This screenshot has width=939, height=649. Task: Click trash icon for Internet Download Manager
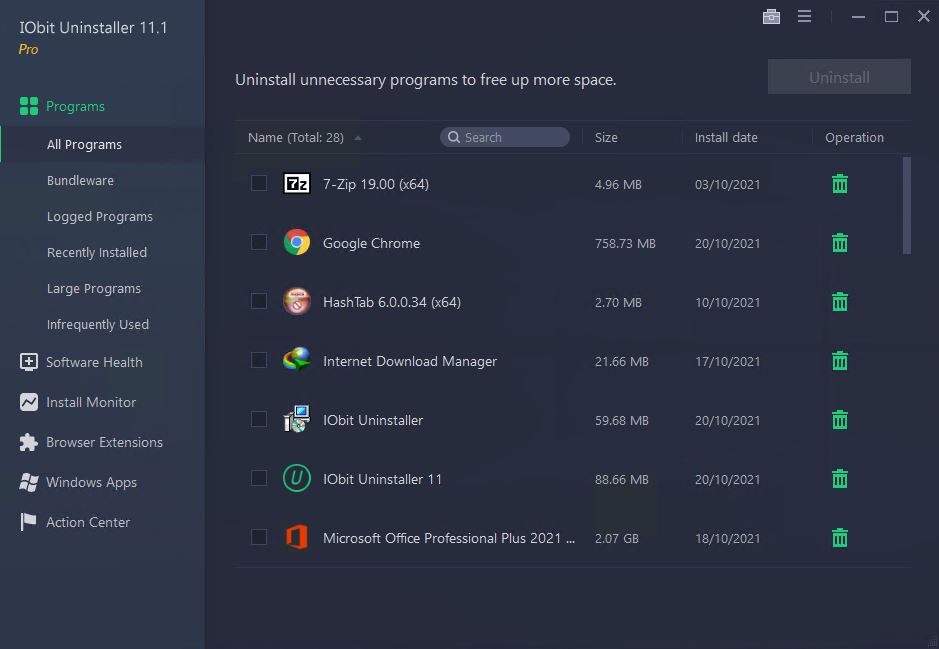840,360
